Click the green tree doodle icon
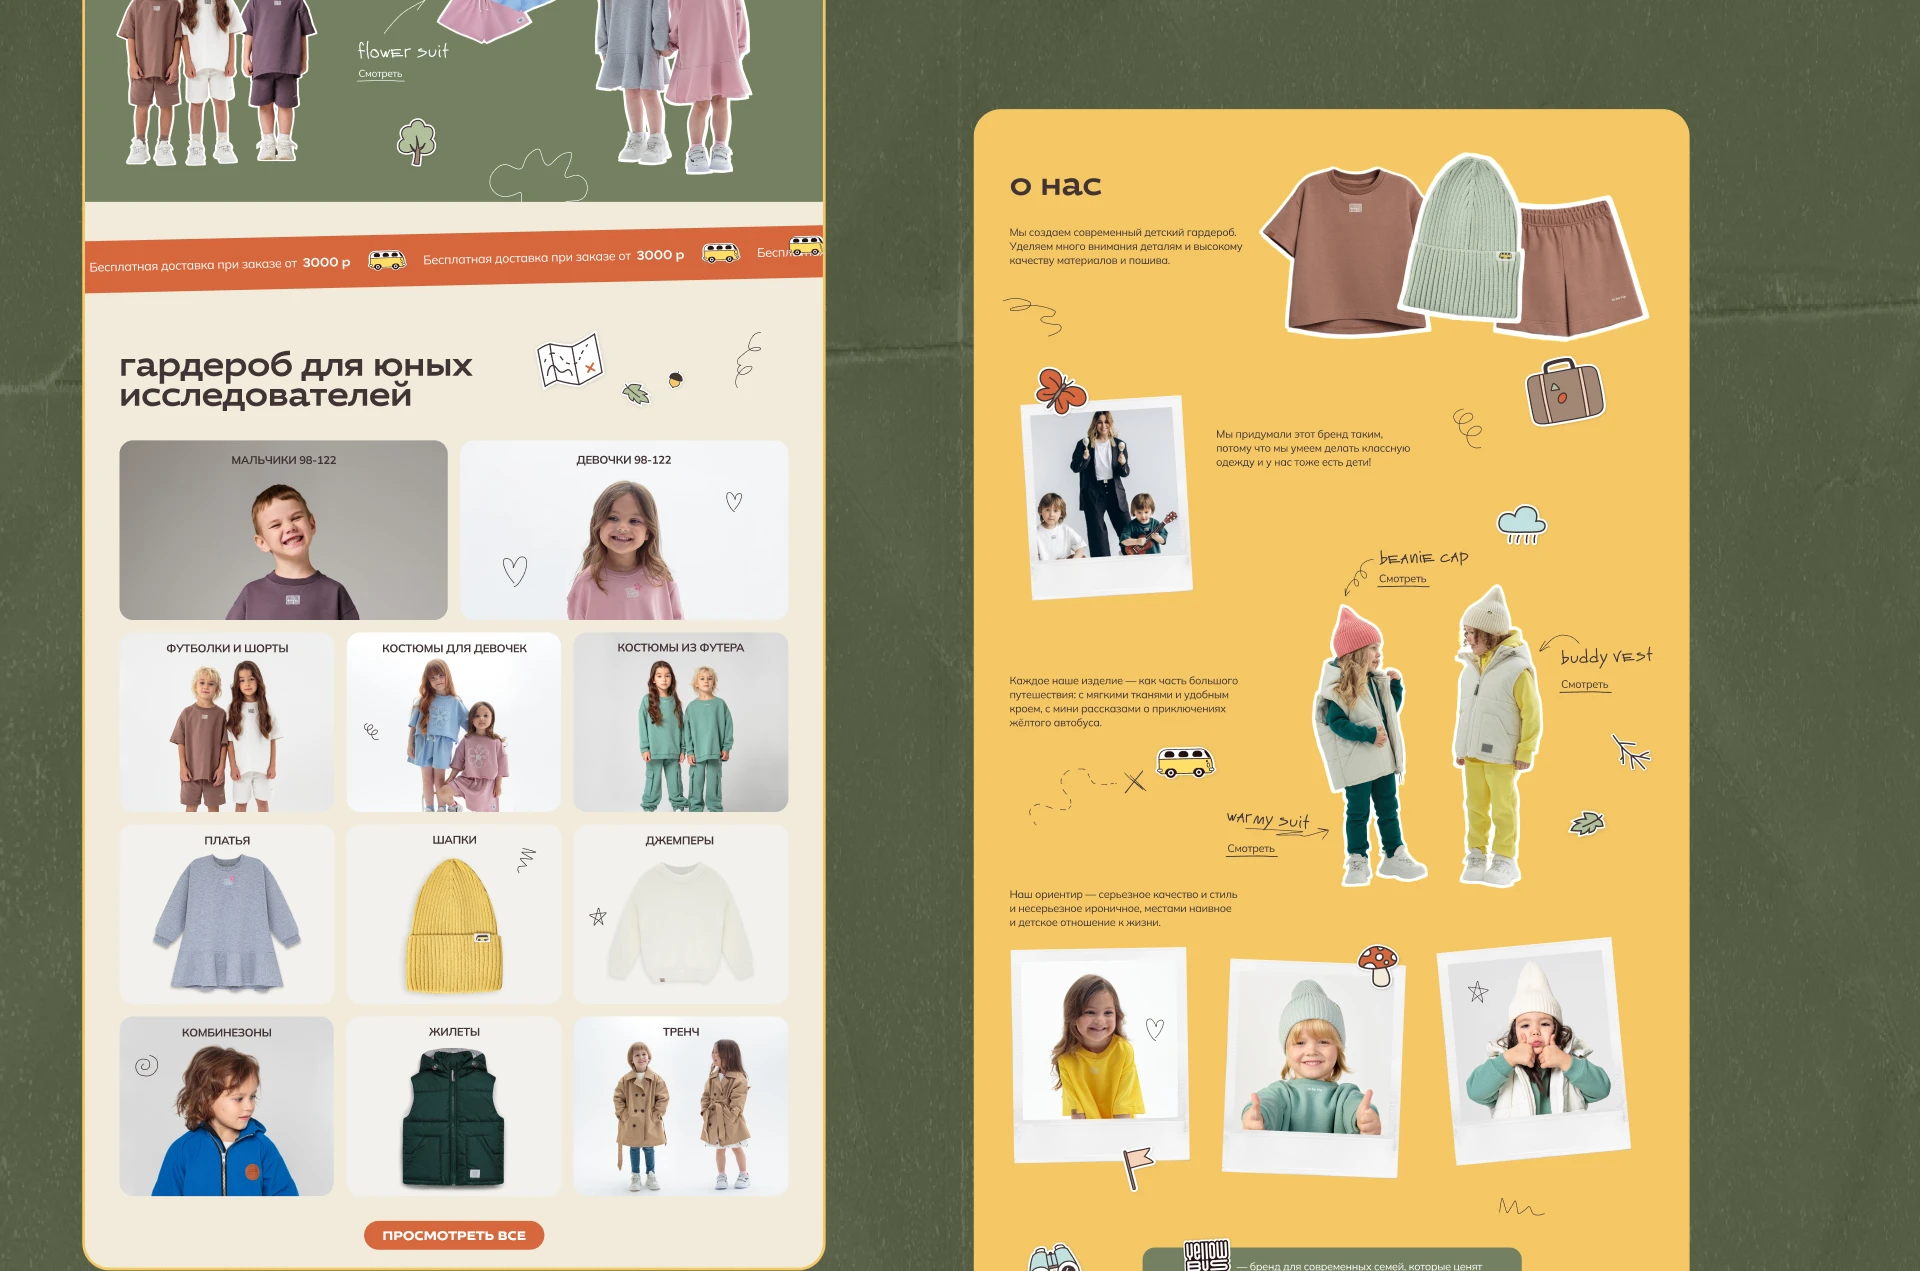This screenshot has height=1271, width=1920. pyautogui.click(x=417, y=141)
